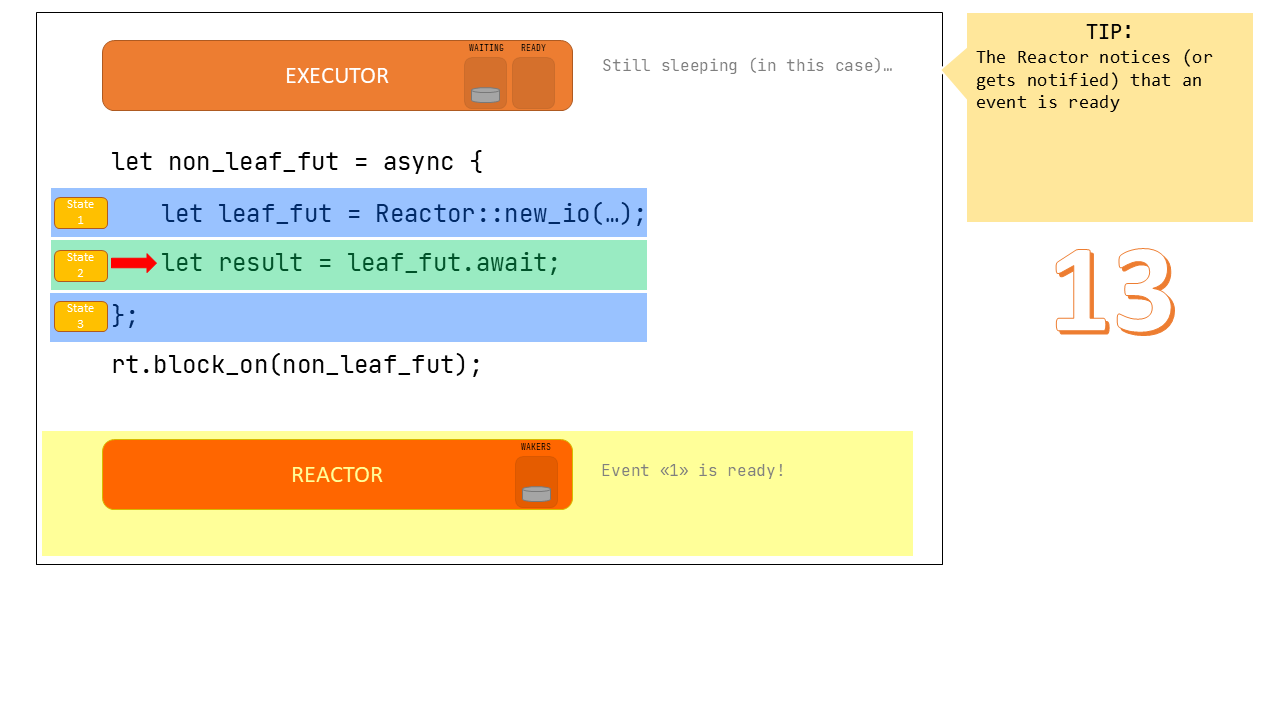Click the State 1 badge

[x=81, y=212]
